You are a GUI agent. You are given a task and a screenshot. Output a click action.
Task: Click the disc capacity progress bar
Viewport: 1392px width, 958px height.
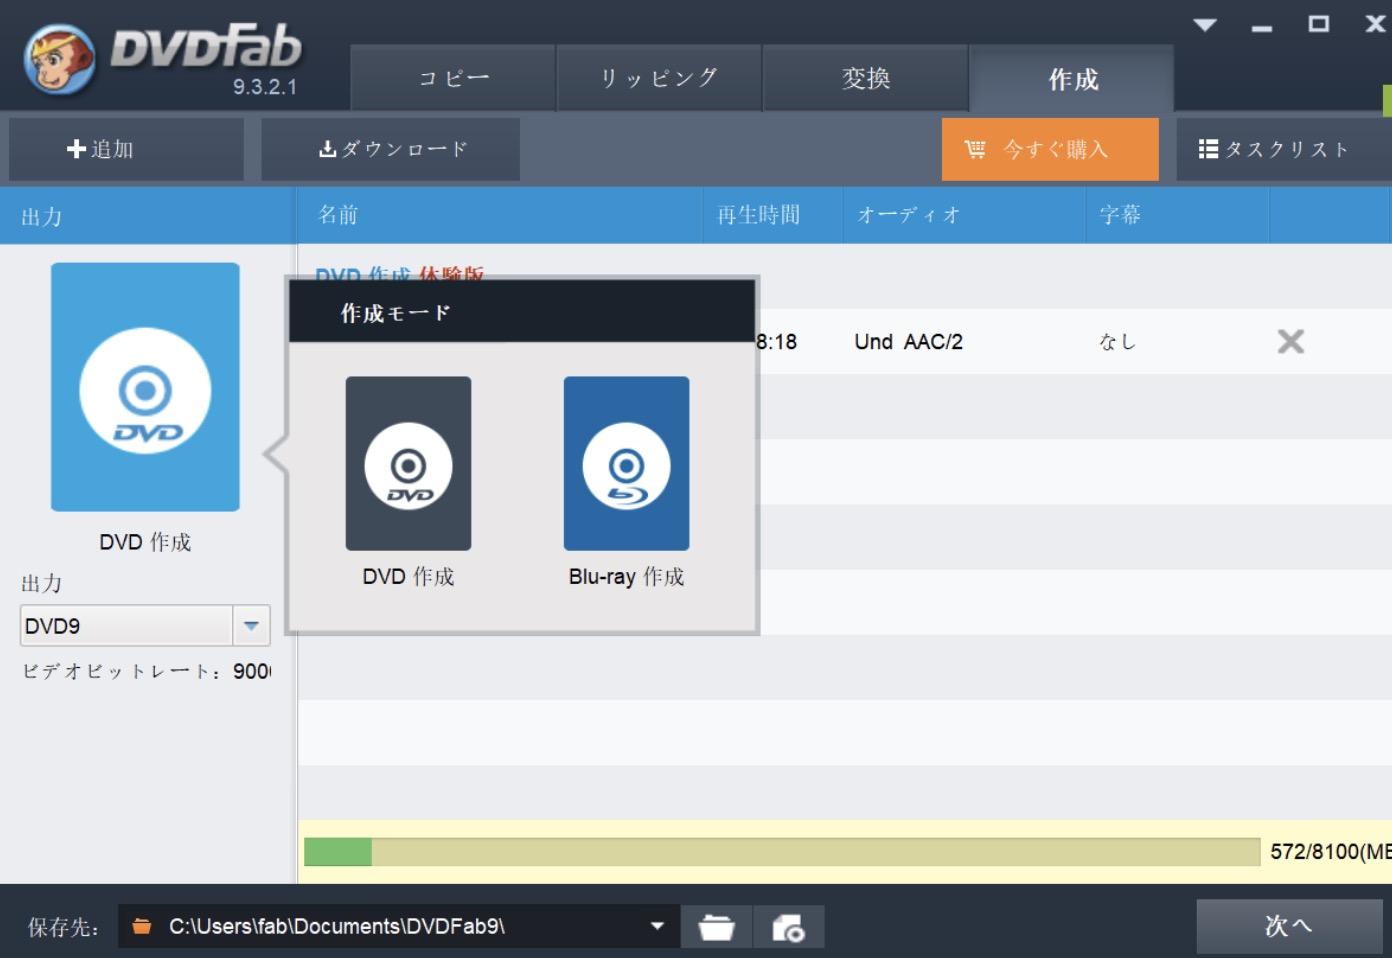pos(782,852)
